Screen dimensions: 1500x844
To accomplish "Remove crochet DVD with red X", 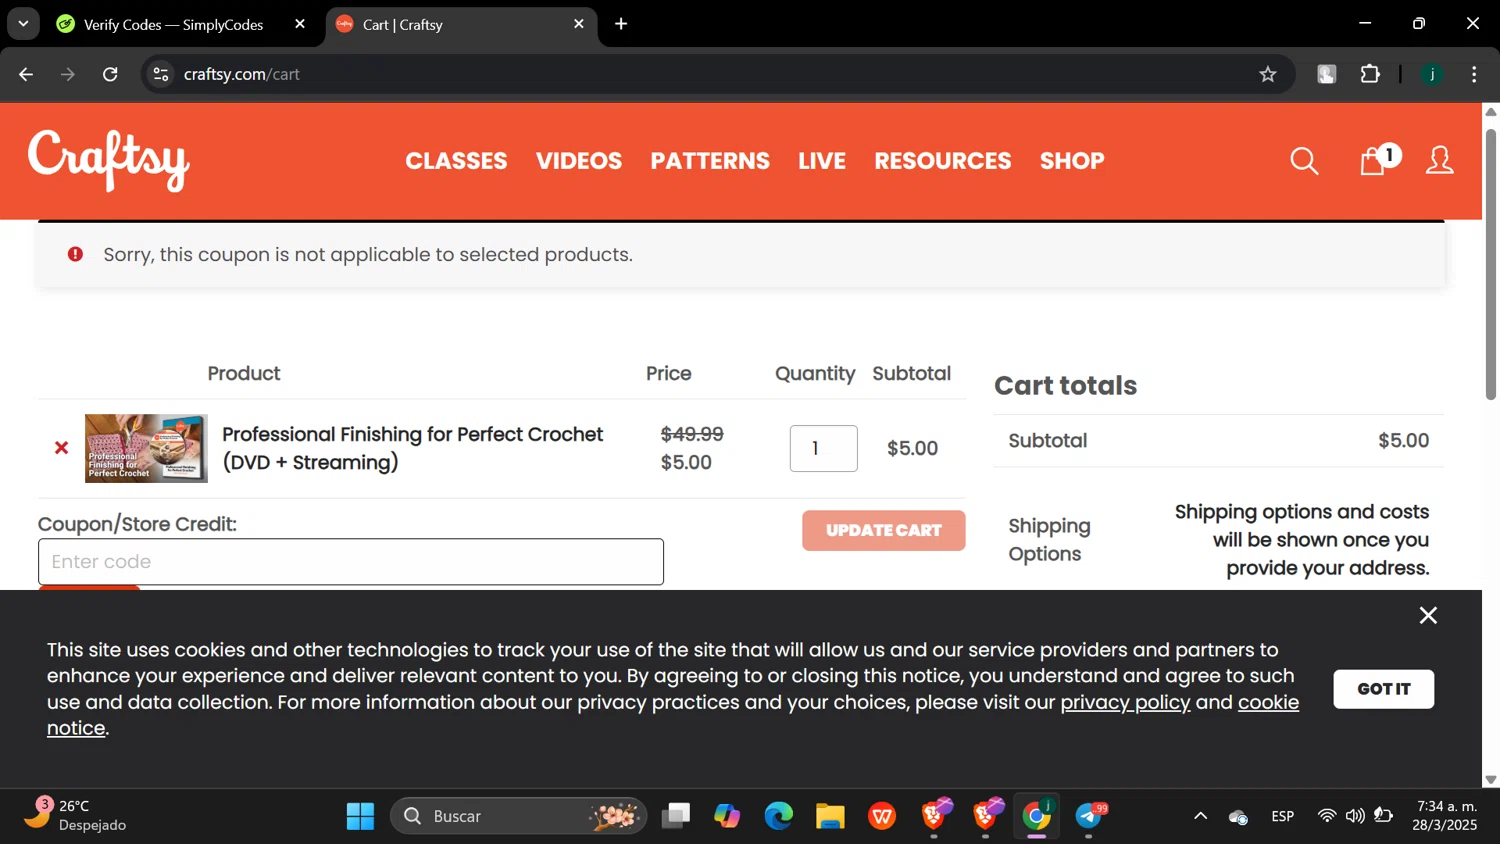I will pyautogui.click(x=61, y=448).
